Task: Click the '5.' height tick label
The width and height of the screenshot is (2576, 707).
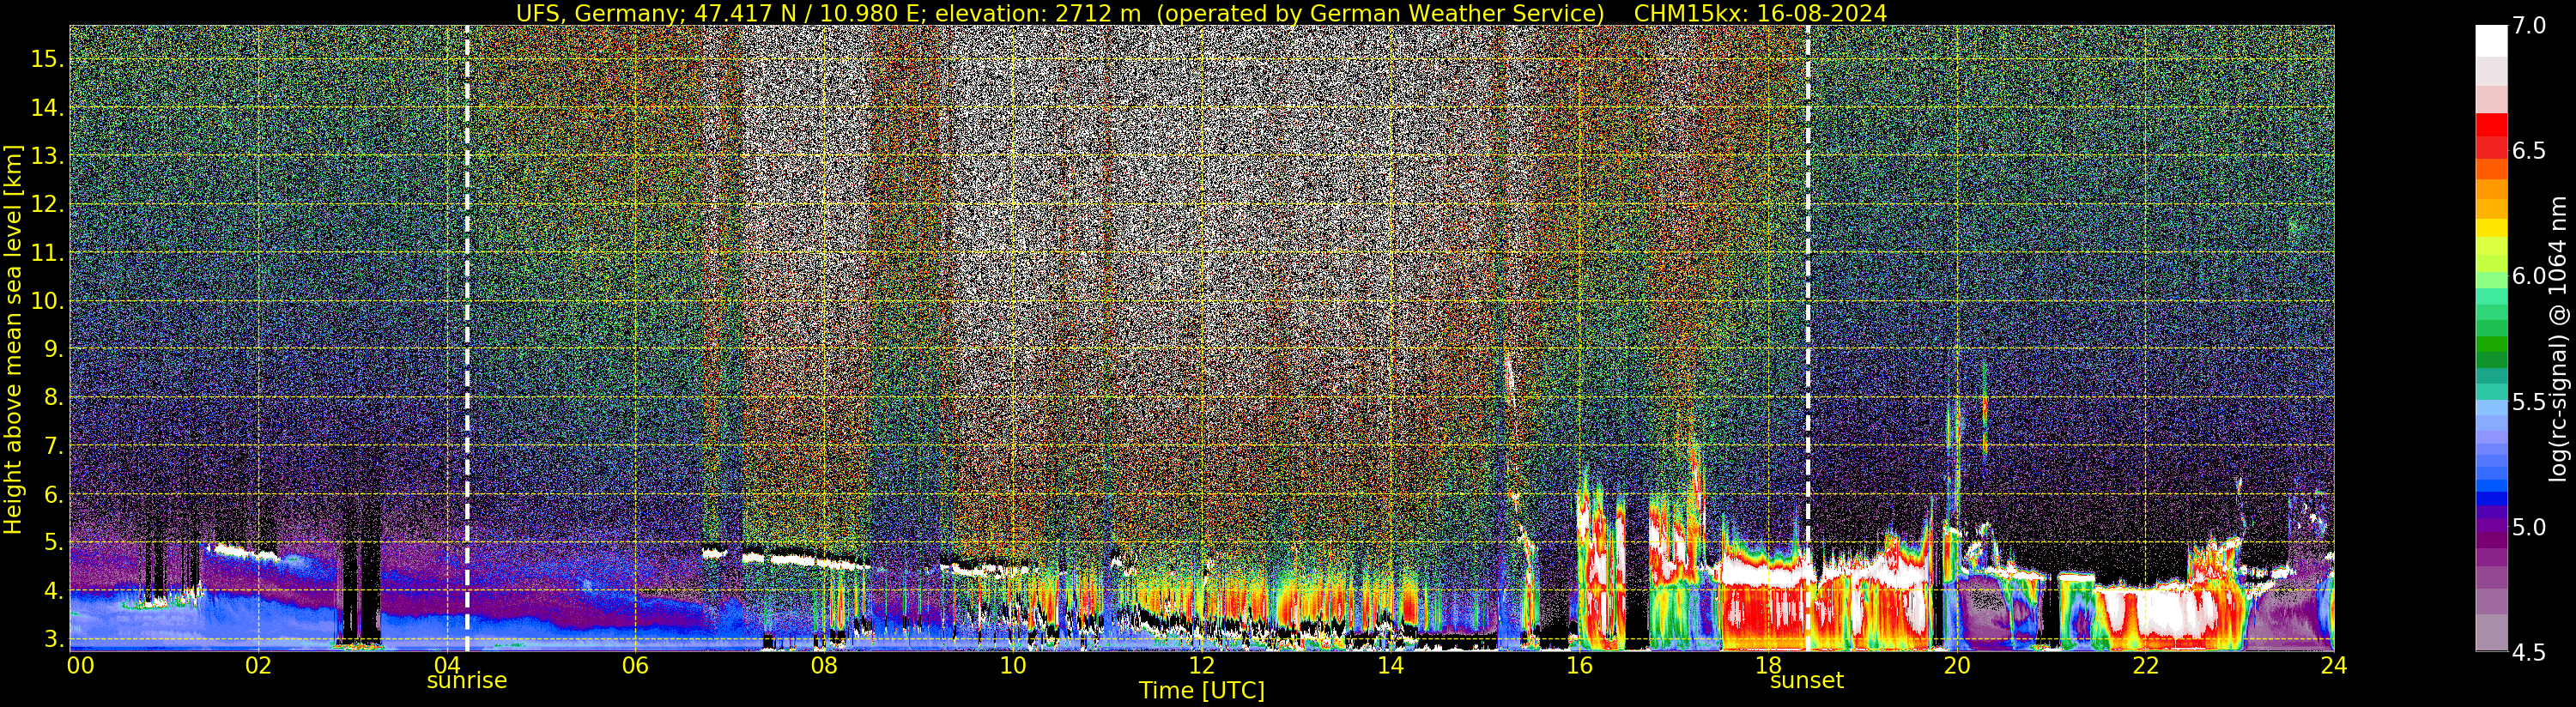Action: pyautogui.click(x=53, y=543)
